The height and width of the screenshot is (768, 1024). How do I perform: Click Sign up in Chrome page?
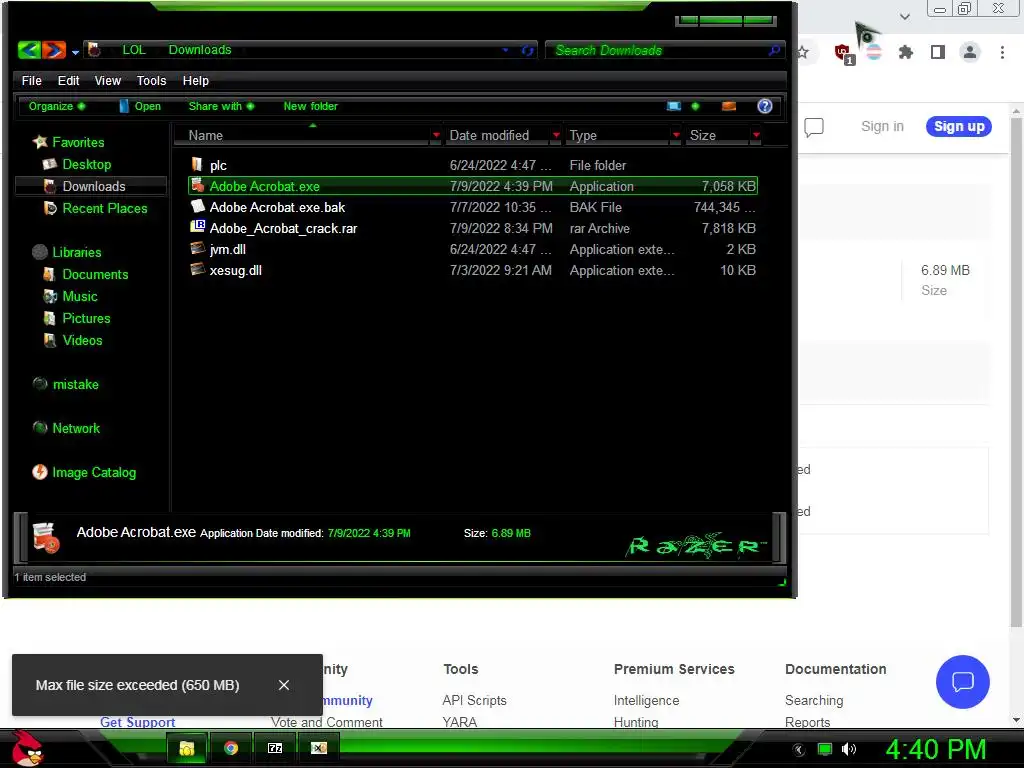pyautogui.click(x=959, y=126)
